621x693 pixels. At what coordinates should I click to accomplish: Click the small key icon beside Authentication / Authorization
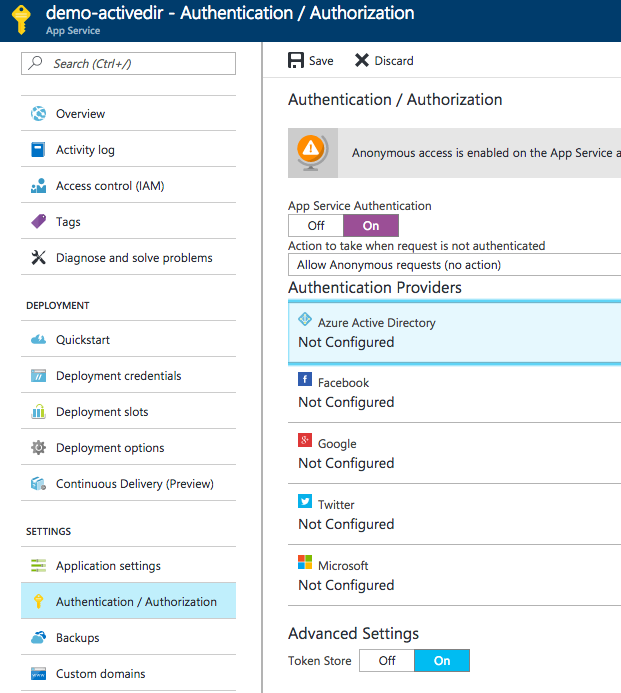[x=38, y=601]
